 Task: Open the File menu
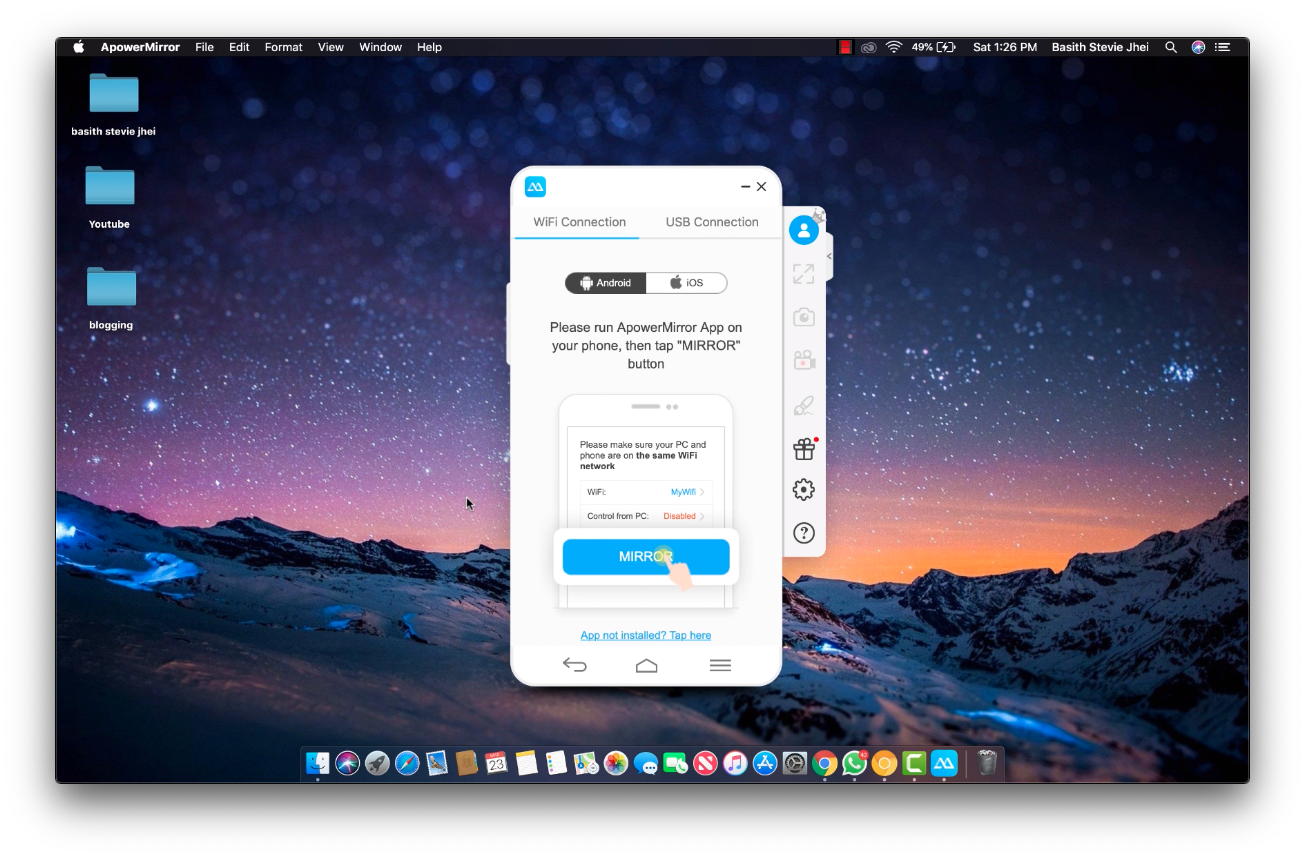[x=204, y=47]
